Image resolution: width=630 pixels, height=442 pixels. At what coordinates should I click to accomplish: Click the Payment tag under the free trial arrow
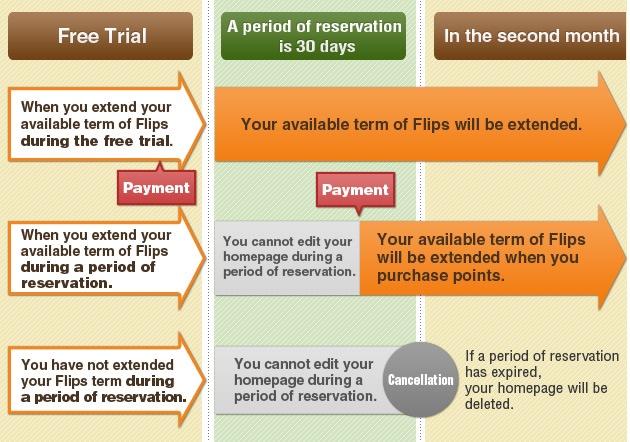coord(157,187)
